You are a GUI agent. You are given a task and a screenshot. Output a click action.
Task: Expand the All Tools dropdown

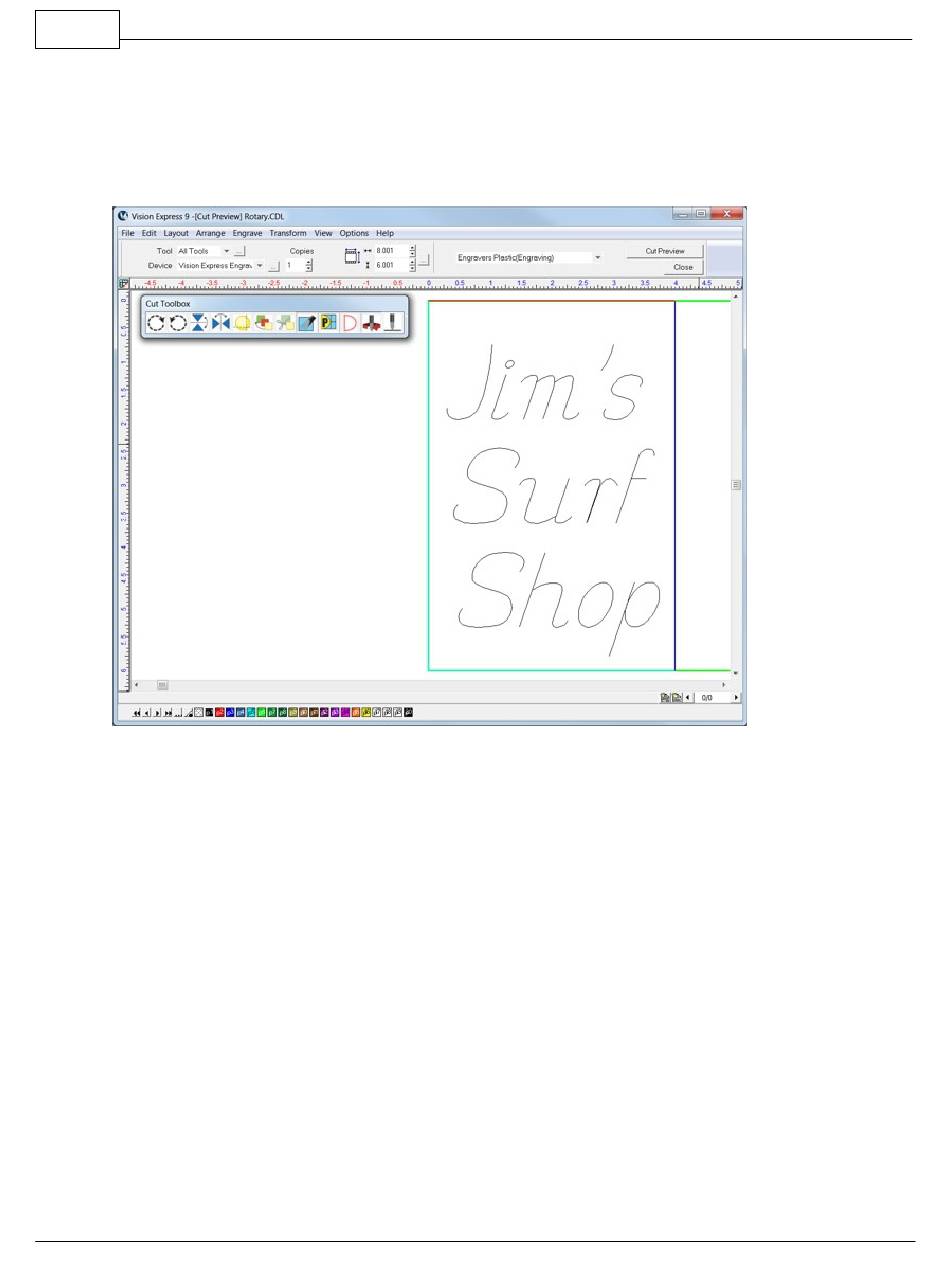click(226, 251)
